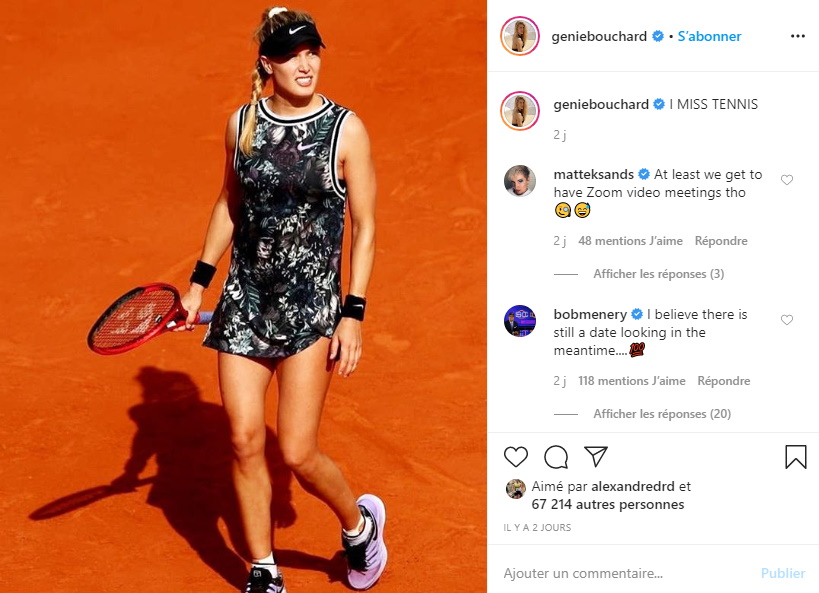
Task: Like the post with the heart icon
Action: pyautogui.click(x=516, y=457)
